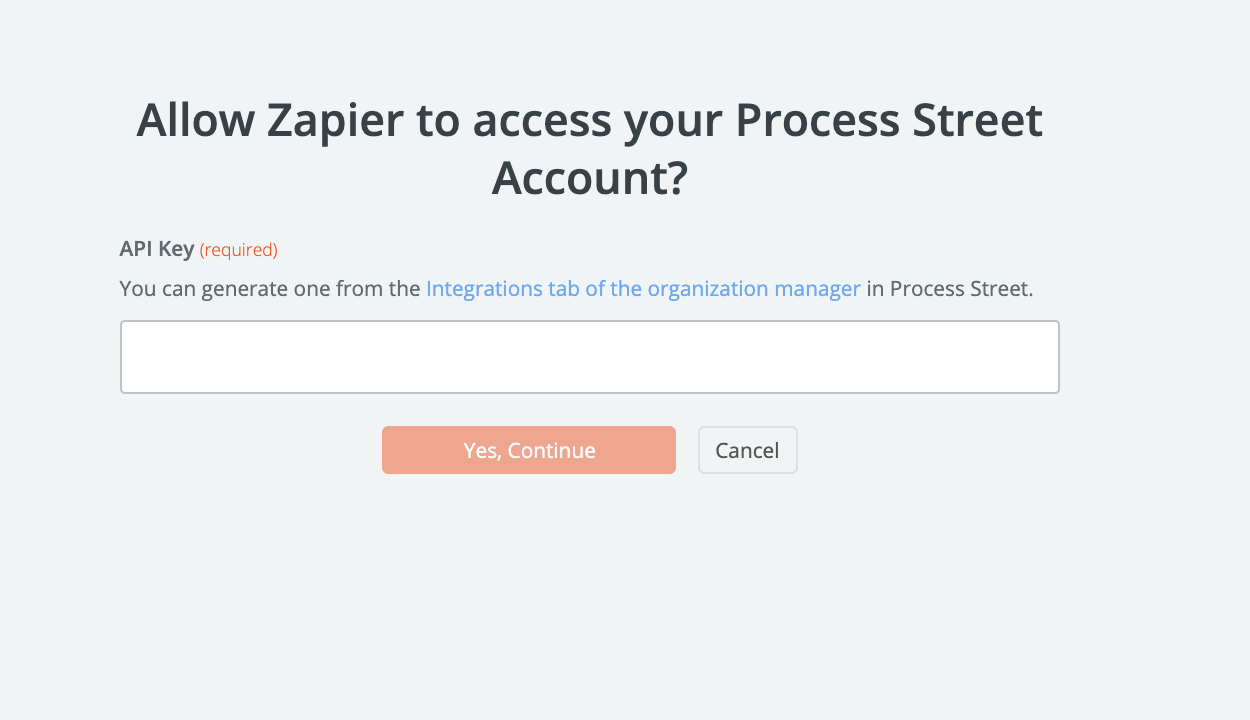
Task: Click 'organization manager' in the blue link
Action: [754, 289]
